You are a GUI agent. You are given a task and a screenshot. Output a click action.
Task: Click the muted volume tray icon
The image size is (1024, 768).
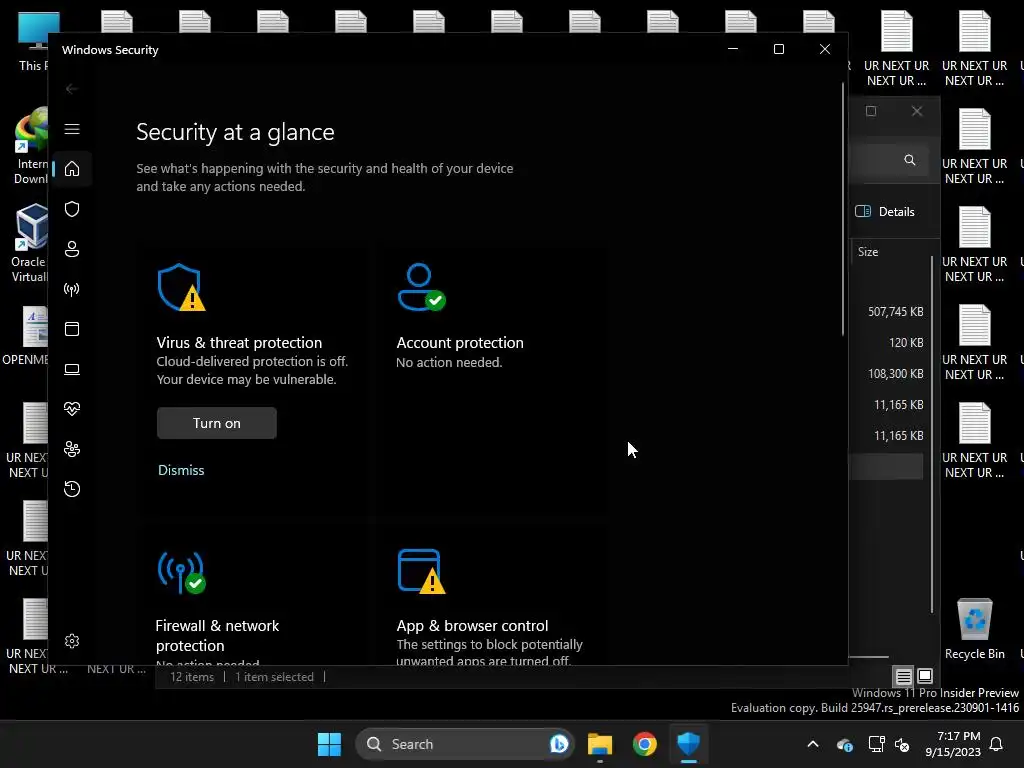click(x=903, y=744)
